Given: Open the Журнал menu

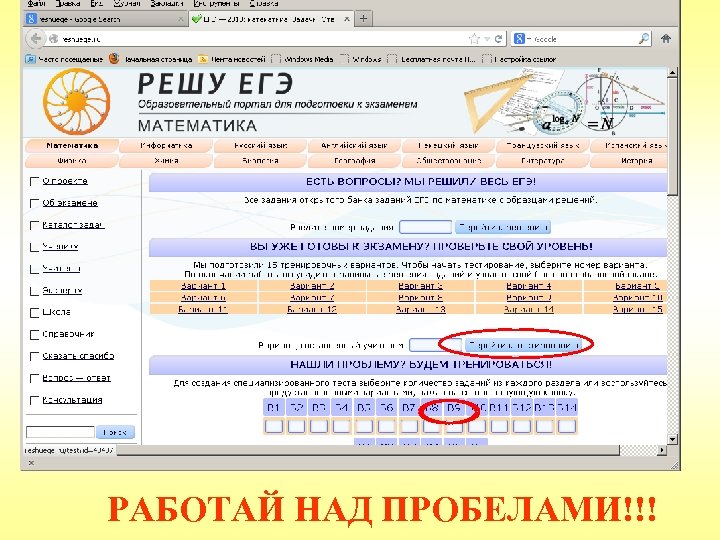Looking at the screenshot, I should (127, 4).
